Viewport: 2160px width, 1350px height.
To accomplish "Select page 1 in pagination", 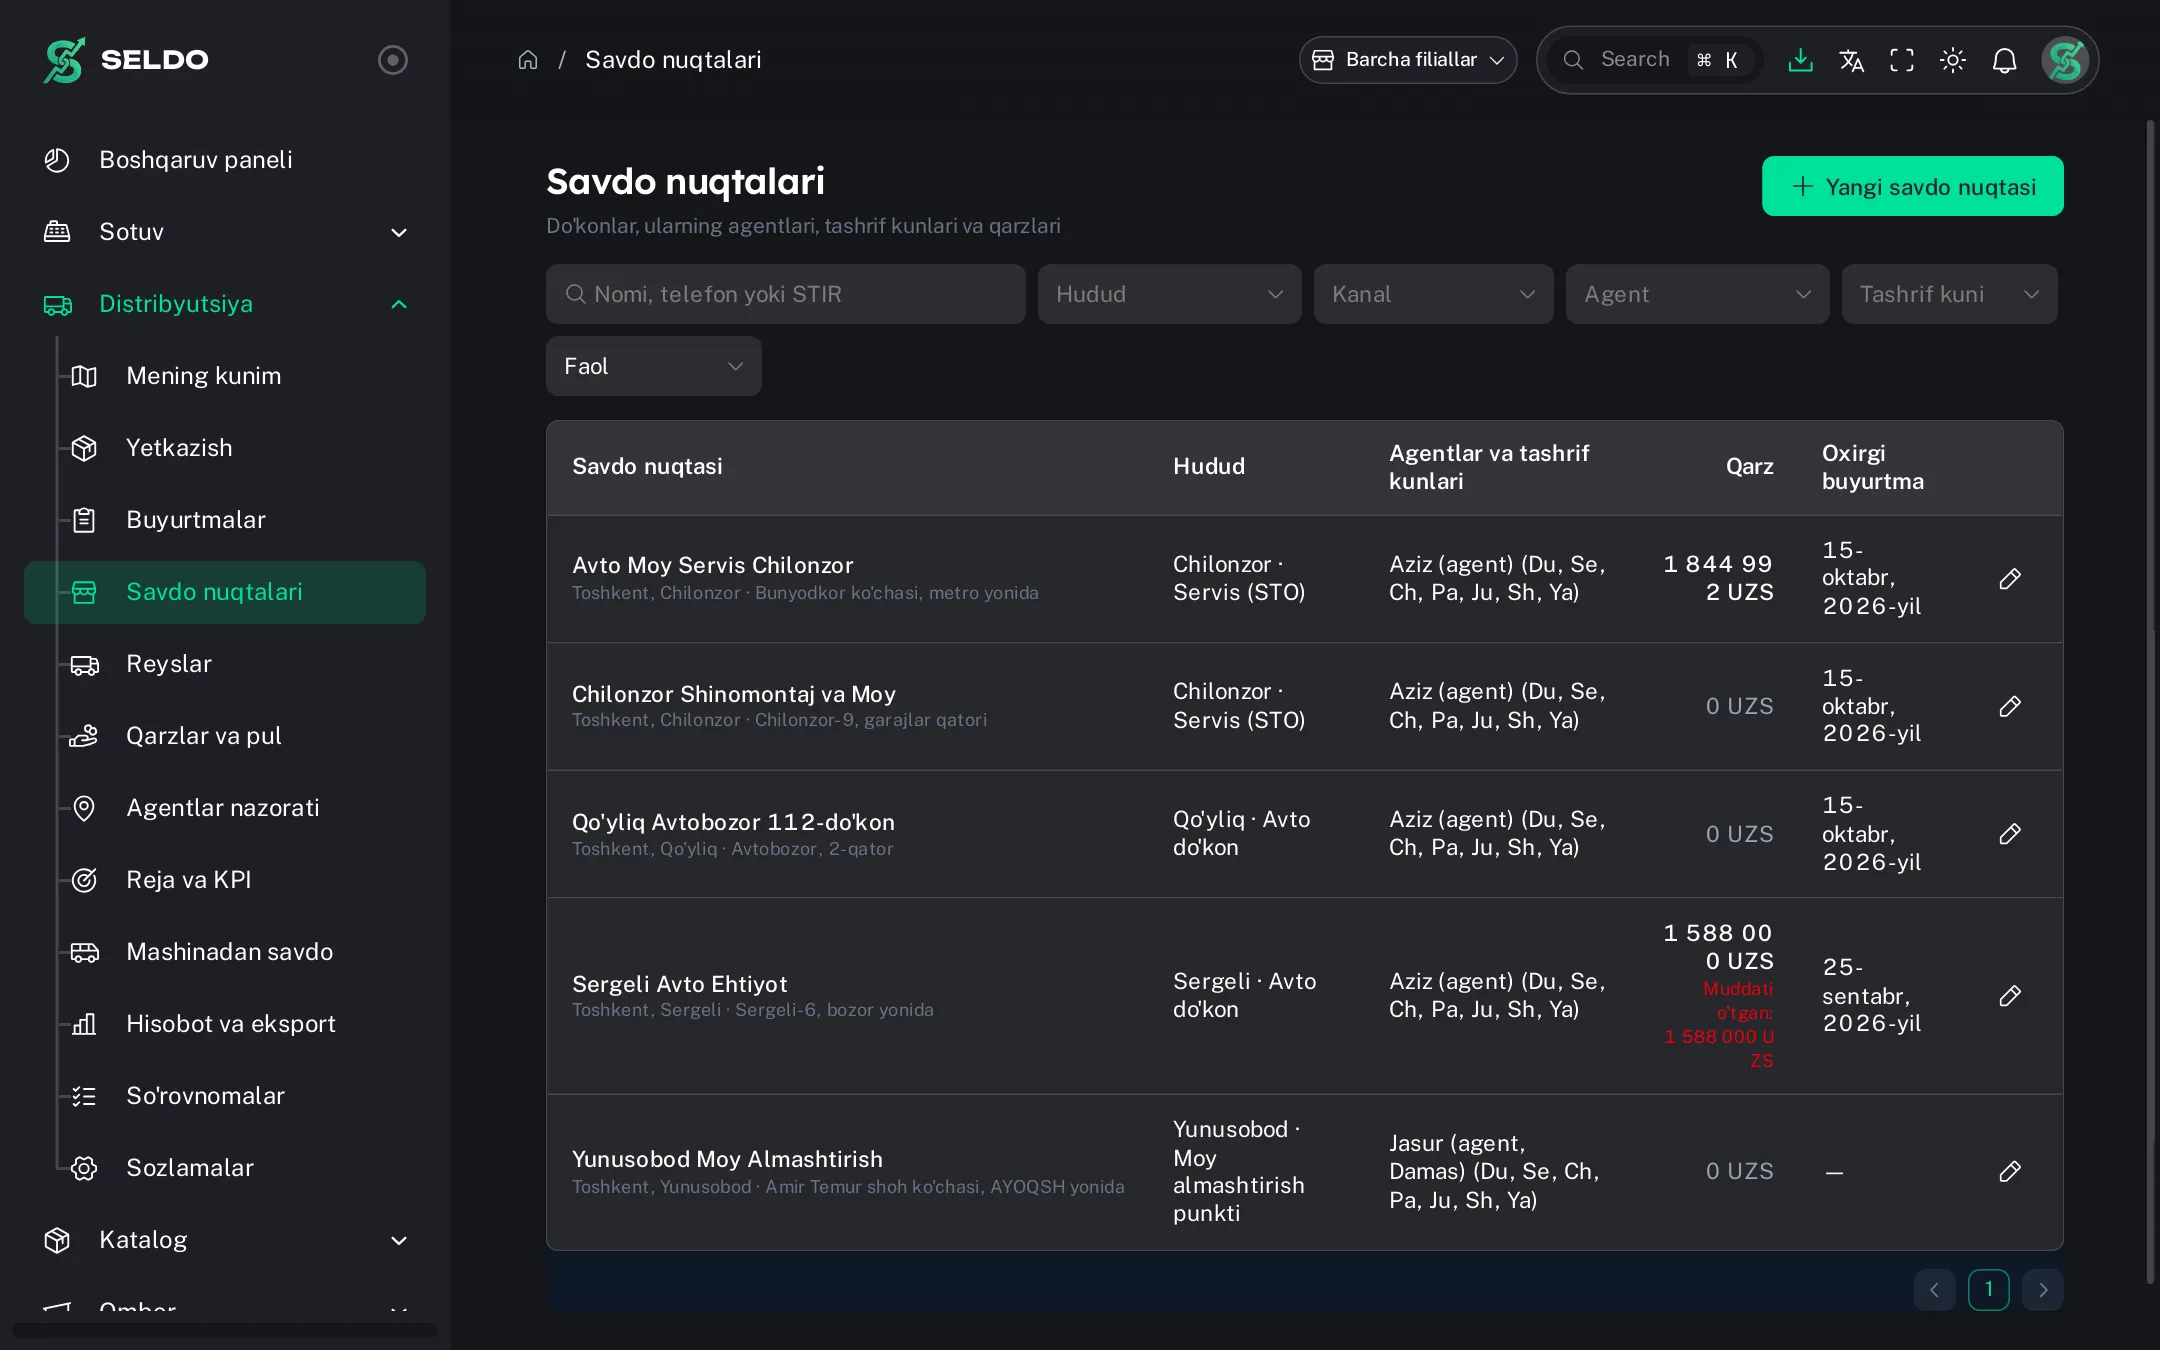I will [x=1988, y=1290].
